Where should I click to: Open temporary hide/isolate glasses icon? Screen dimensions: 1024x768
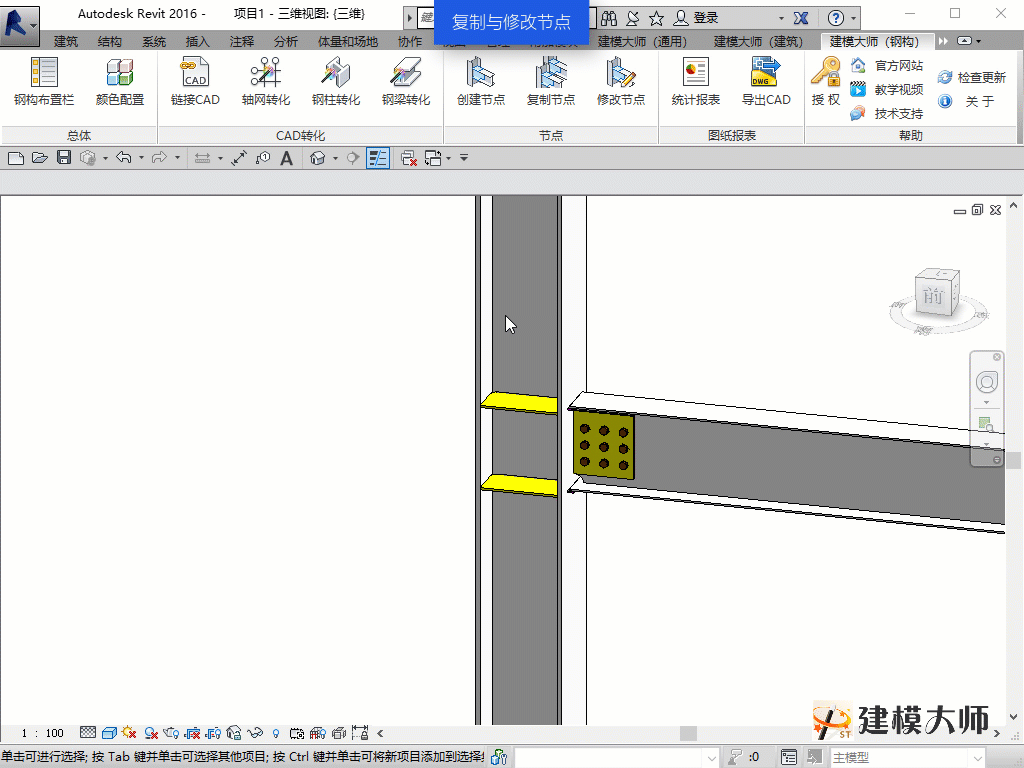coord(255,733)
